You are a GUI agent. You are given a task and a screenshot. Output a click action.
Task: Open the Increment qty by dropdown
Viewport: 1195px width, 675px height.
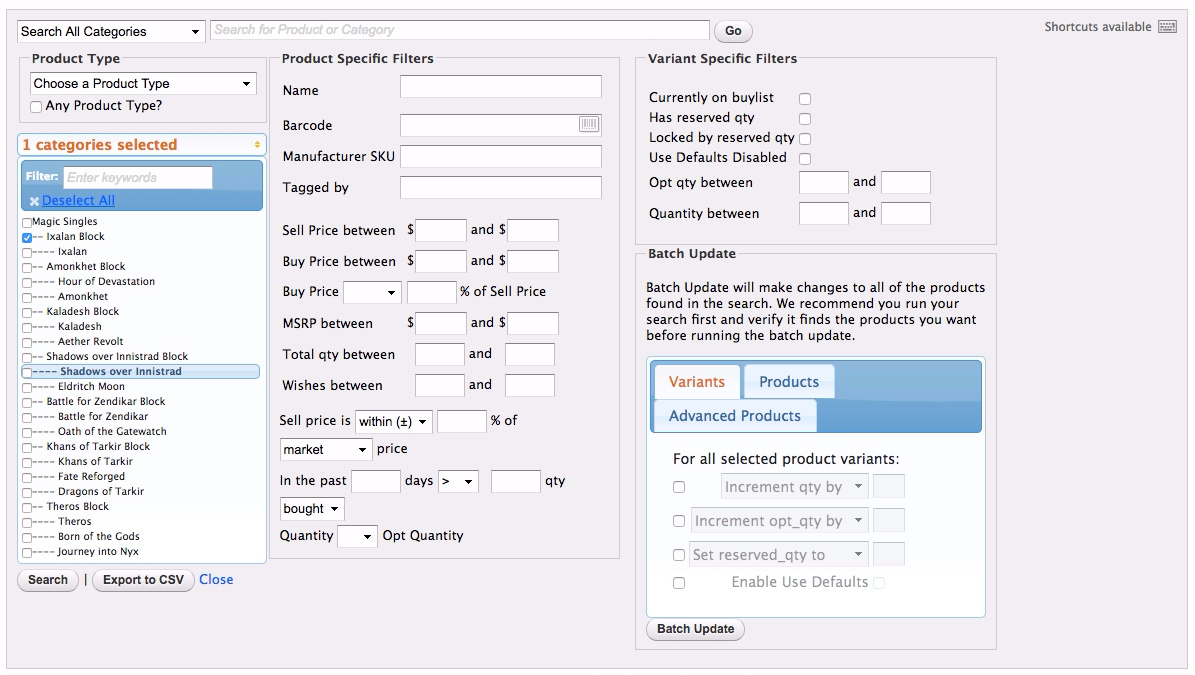[794, 486]
